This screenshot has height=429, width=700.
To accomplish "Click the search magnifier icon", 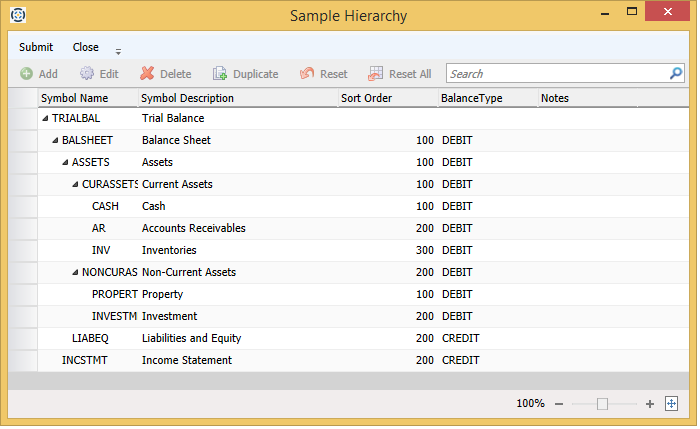I will pos(676,73).
